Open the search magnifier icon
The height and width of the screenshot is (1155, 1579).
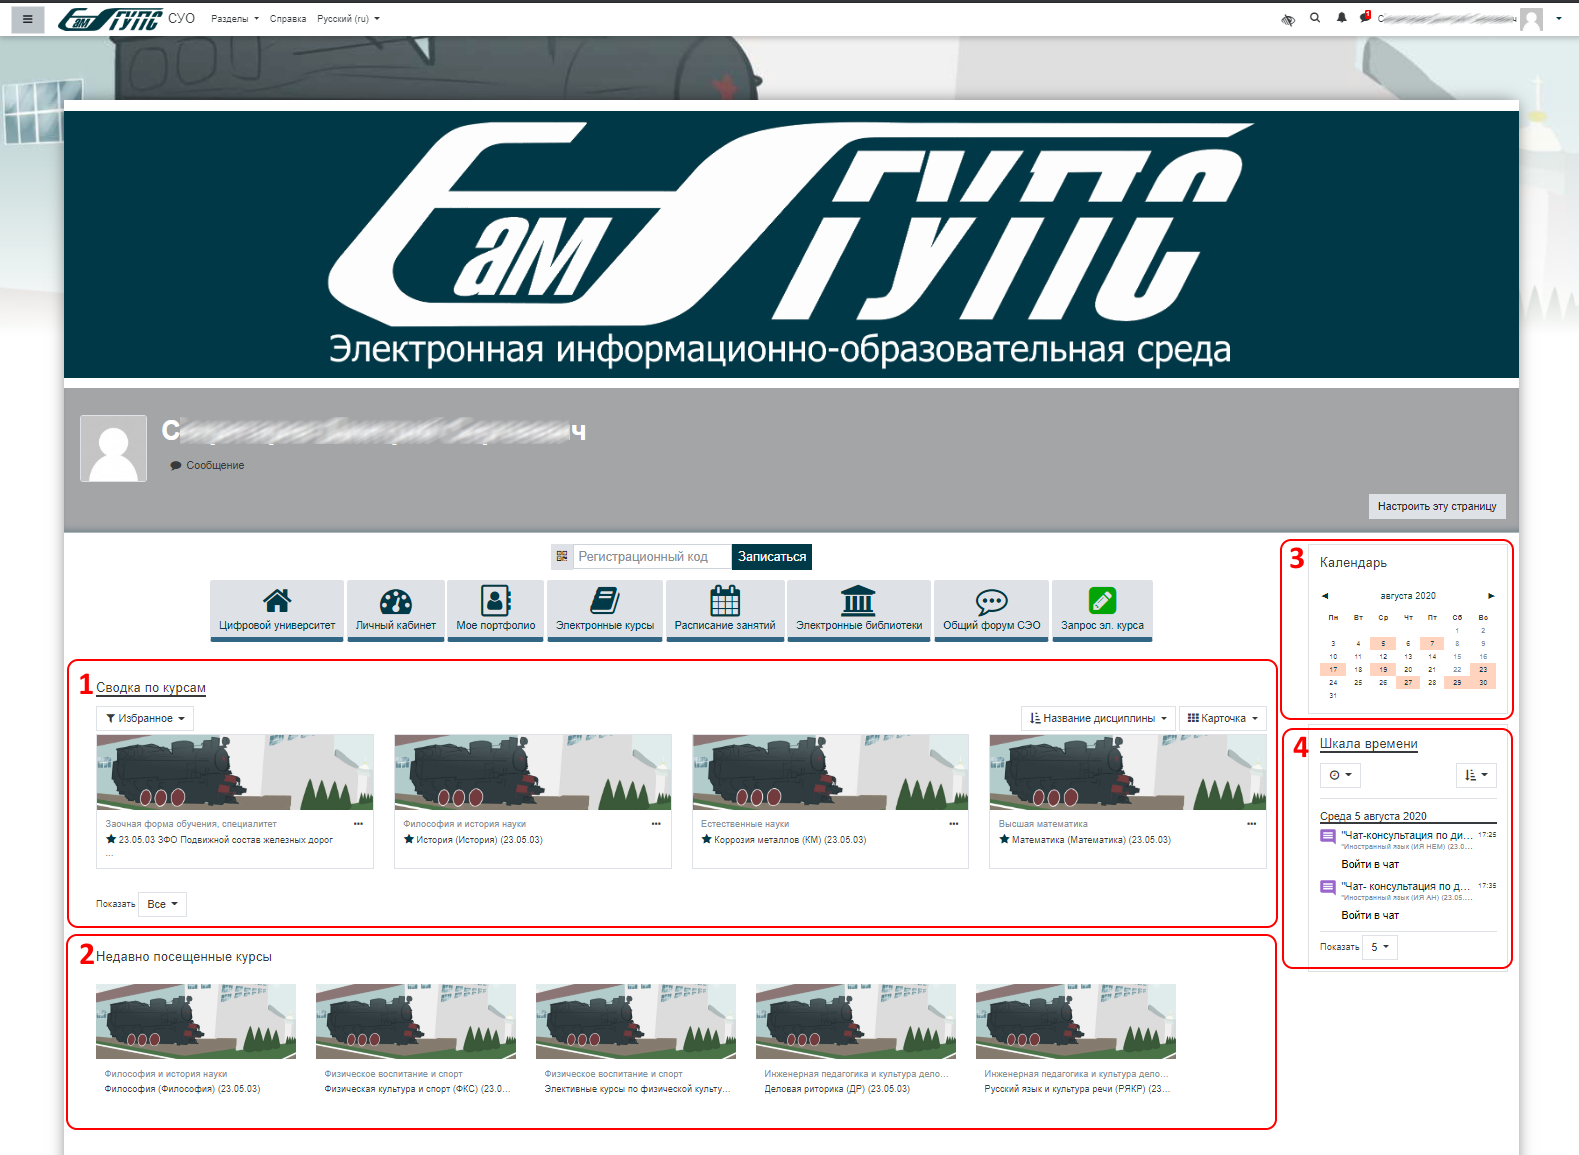(x=1315, y=18)
